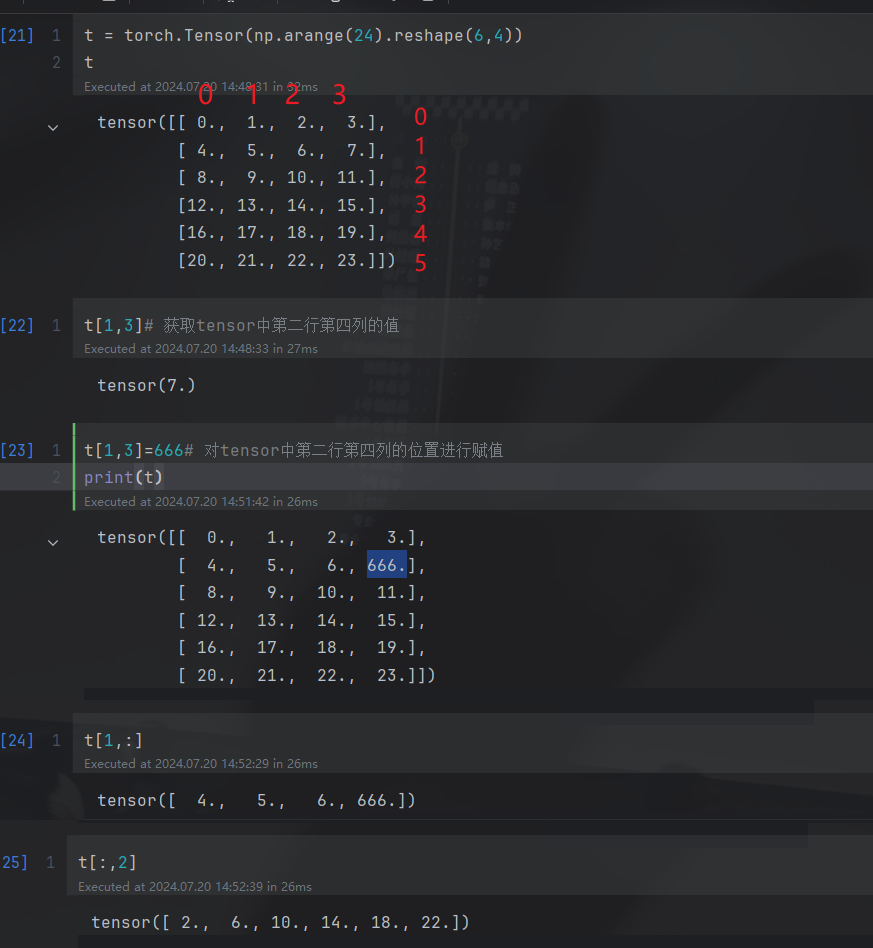873x948 pixels.
Task: Select cell label [21]
Action: tap(17, 35)
